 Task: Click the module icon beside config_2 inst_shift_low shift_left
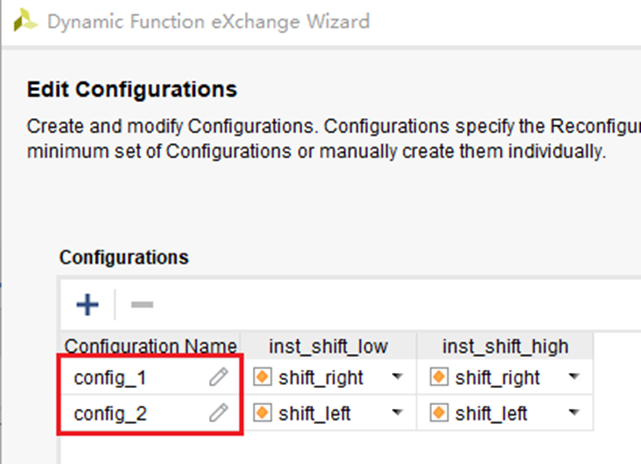pos(263,413)
